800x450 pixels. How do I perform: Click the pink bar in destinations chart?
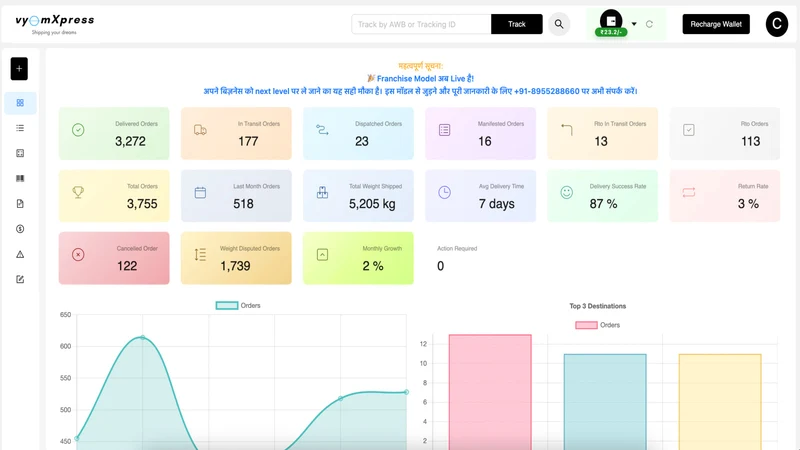490,392
